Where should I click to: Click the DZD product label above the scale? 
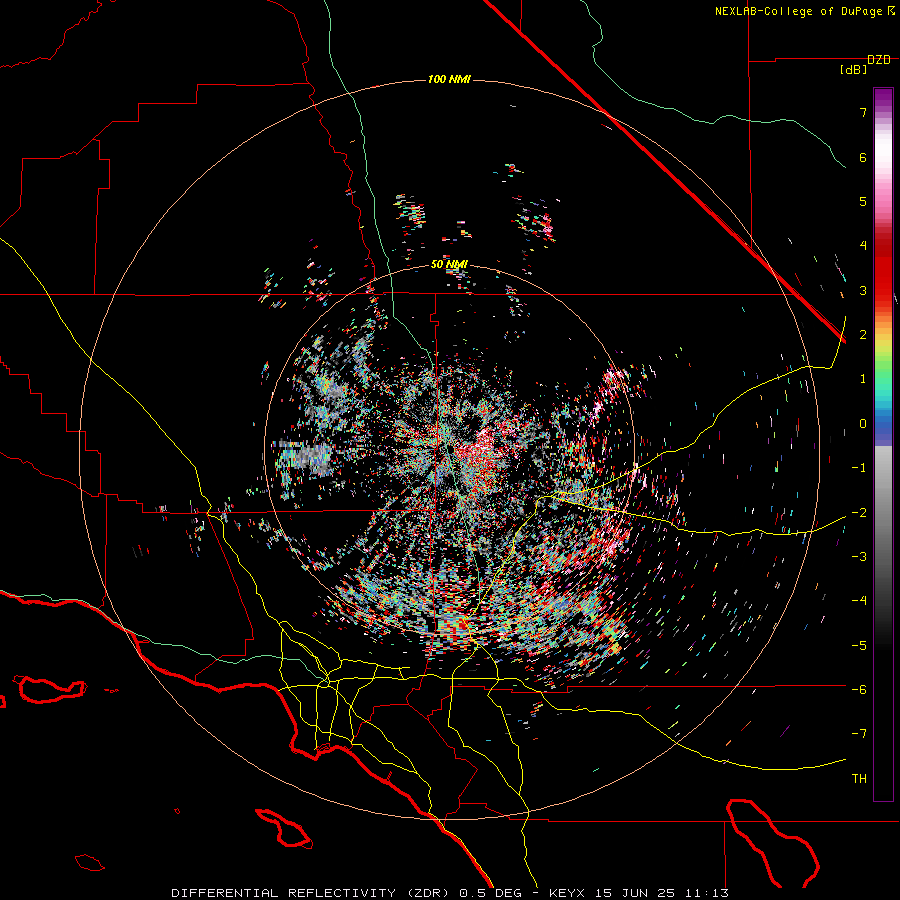coord(879,60)
